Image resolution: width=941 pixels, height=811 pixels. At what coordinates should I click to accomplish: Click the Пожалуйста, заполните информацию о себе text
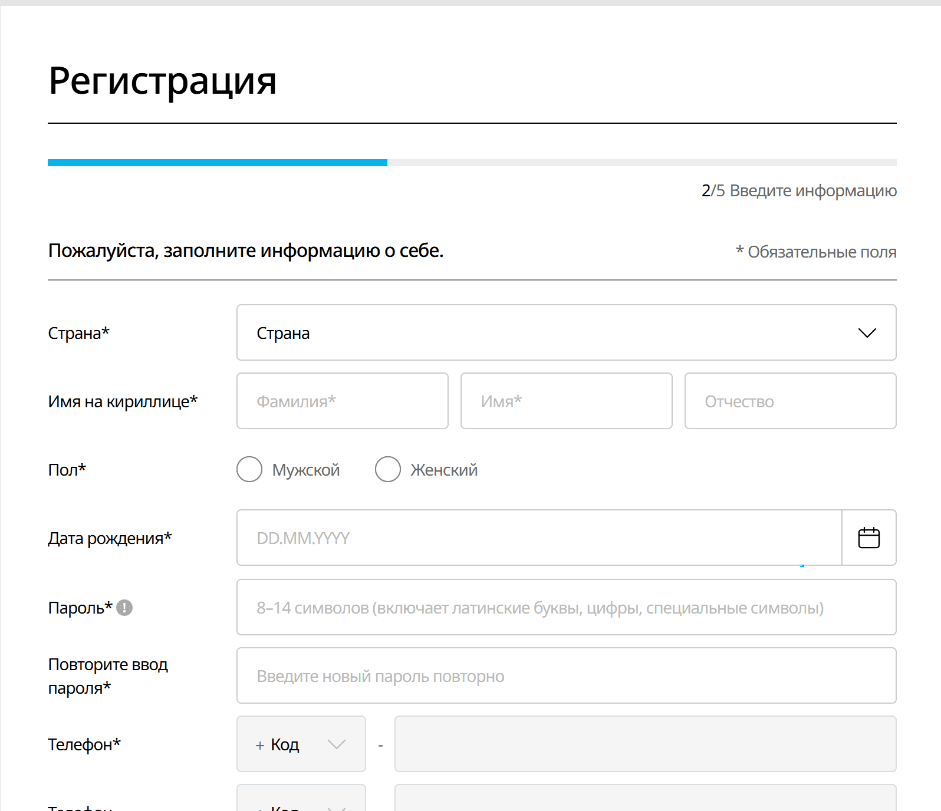click(245, 251)
